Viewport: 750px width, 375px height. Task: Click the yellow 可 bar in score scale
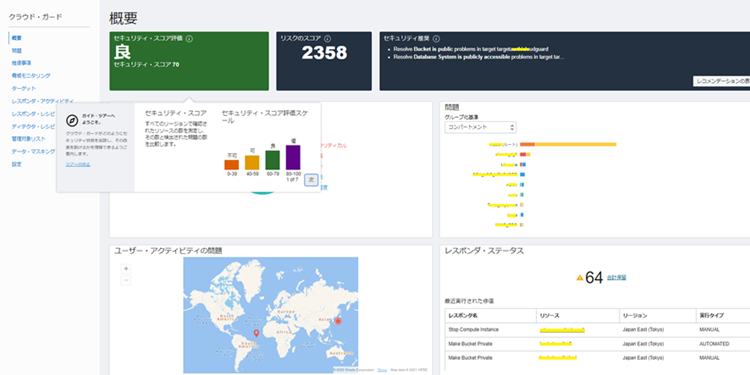(252, 163)
